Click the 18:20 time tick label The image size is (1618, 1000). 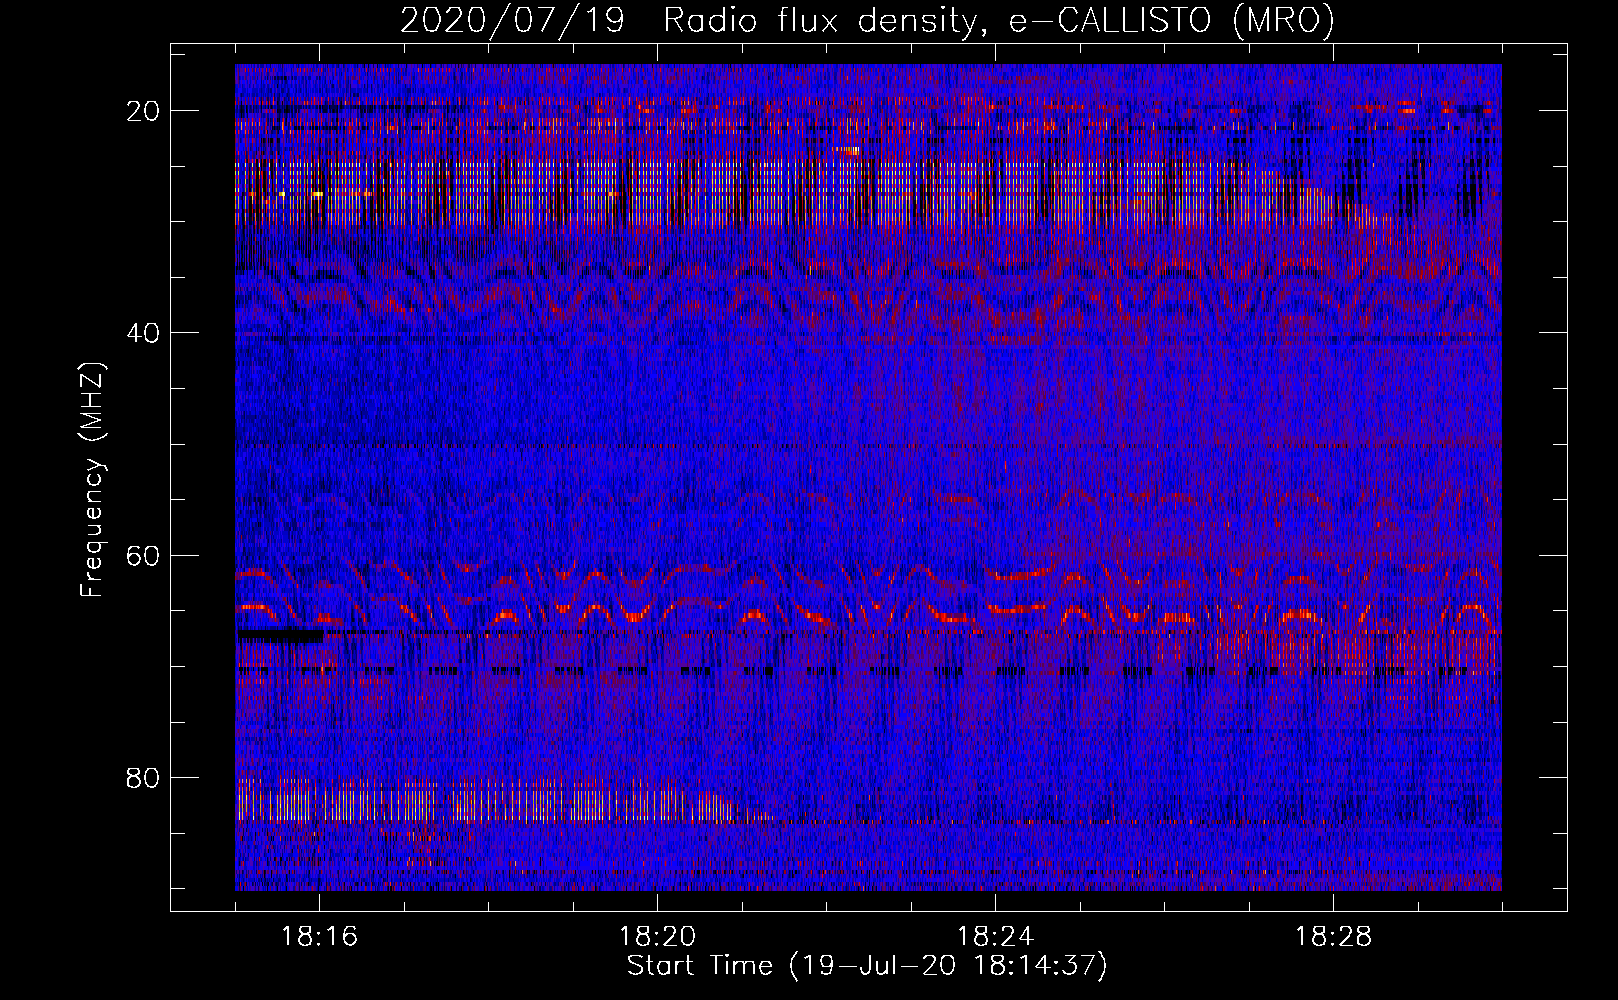click(x=657, y=937)
